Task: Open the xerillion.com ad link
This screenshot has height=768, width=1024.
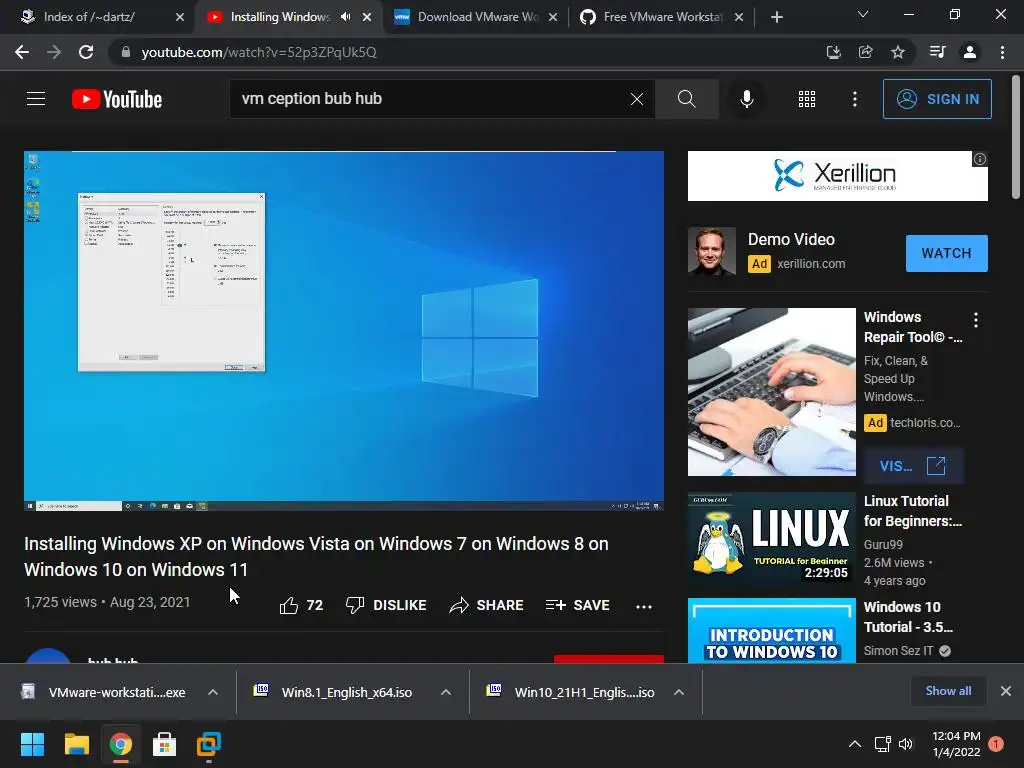Action: click(x=811, y=264)
